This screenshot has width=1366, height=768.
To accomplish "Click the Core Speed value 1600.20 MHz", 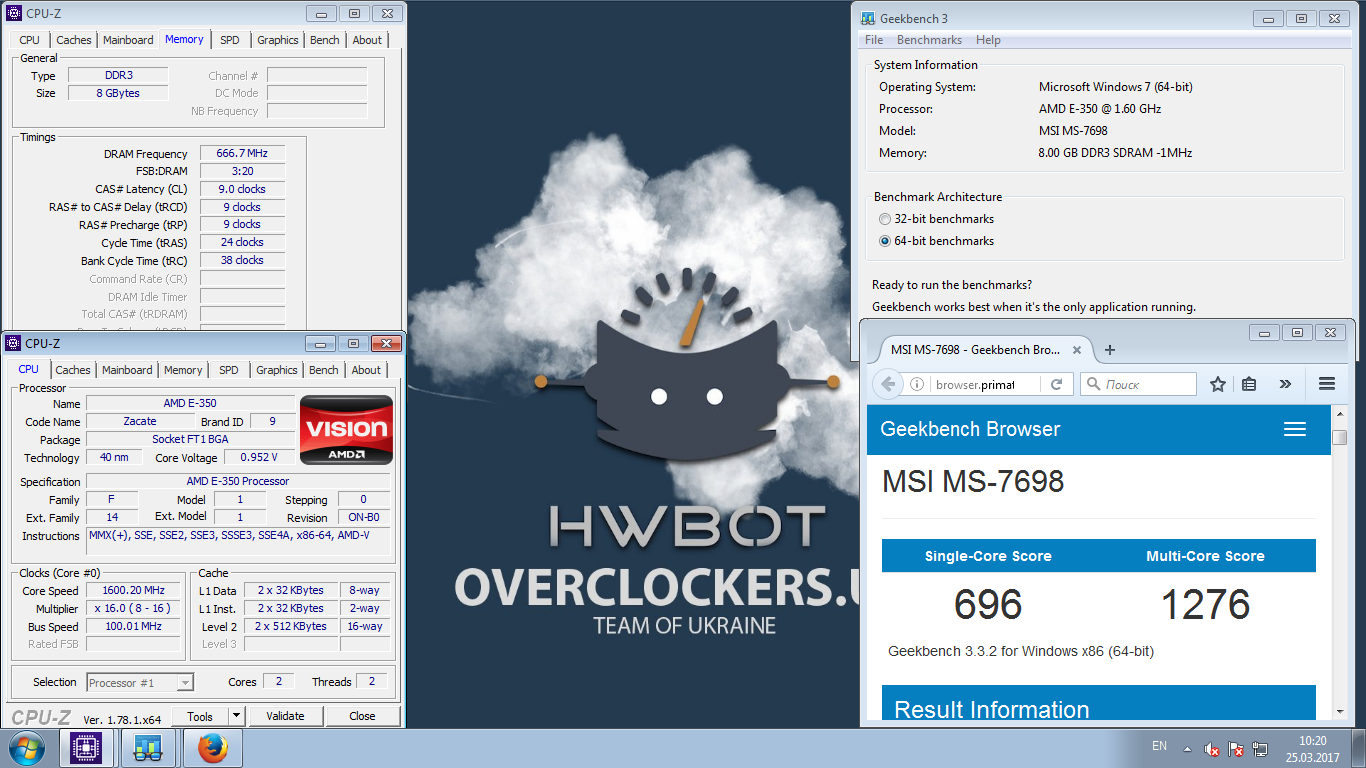I will 134,590.
